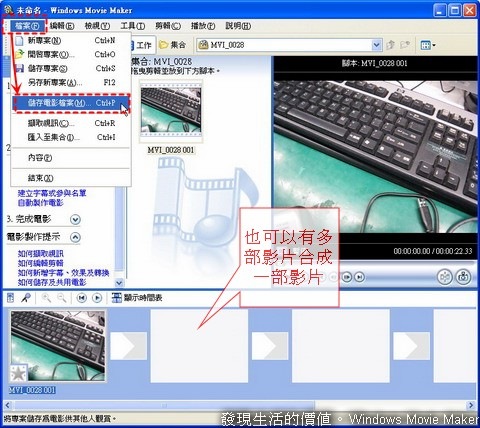The height and width of the screenshot is (428, 480).
Task: Choose 內容 (Properties) menu entry
Action: [x=71, y=158]
